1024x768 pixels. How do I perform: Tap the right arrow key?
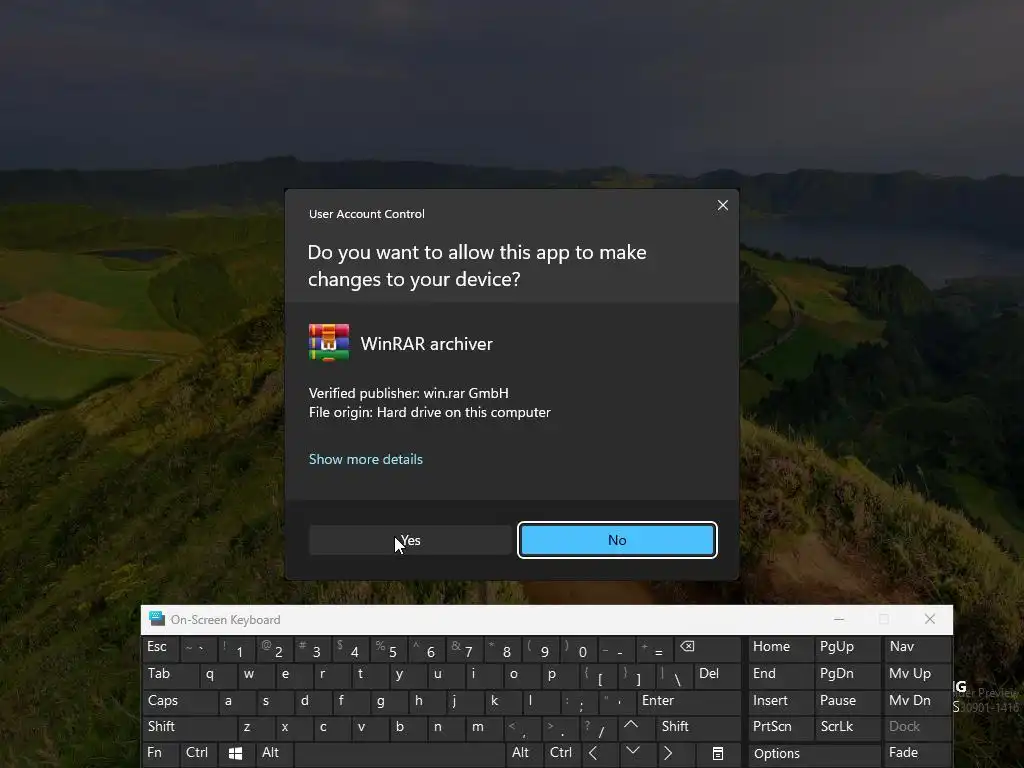click(x=674, y=754)
